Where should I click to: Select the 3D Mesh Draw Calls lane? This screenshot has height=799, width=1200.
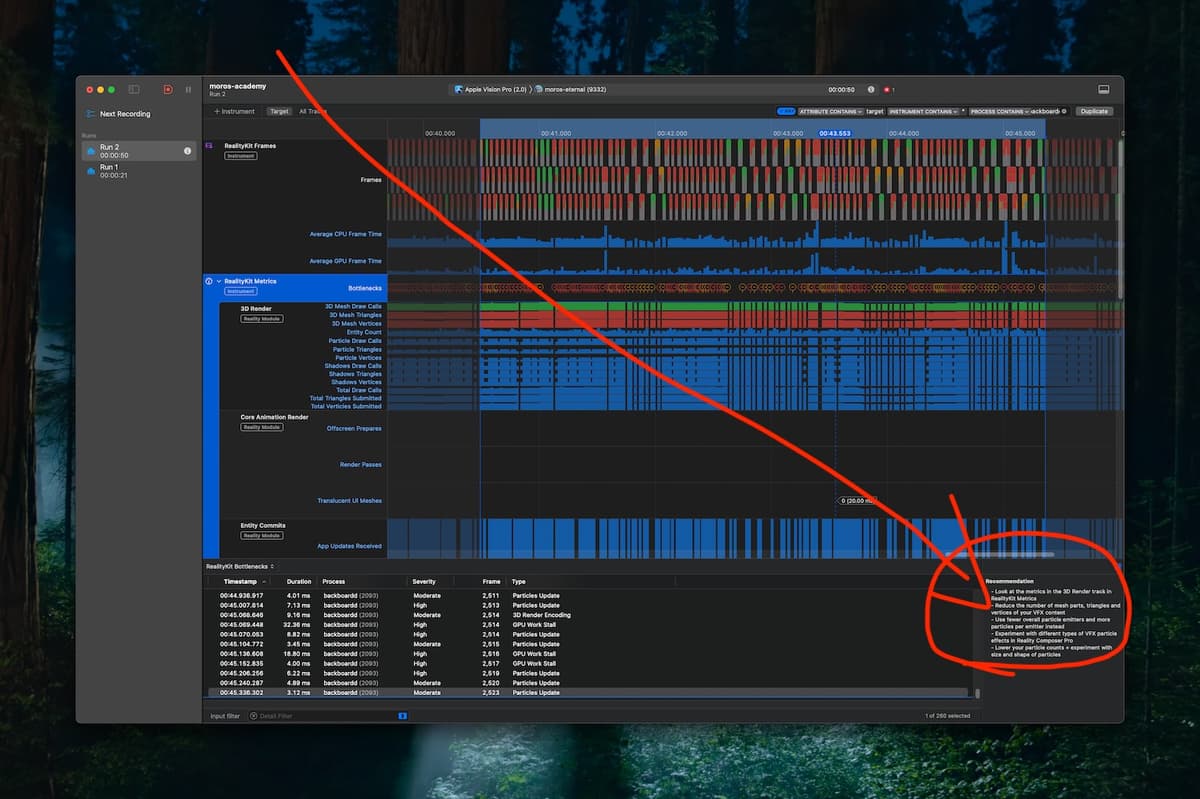coord(353,306)
